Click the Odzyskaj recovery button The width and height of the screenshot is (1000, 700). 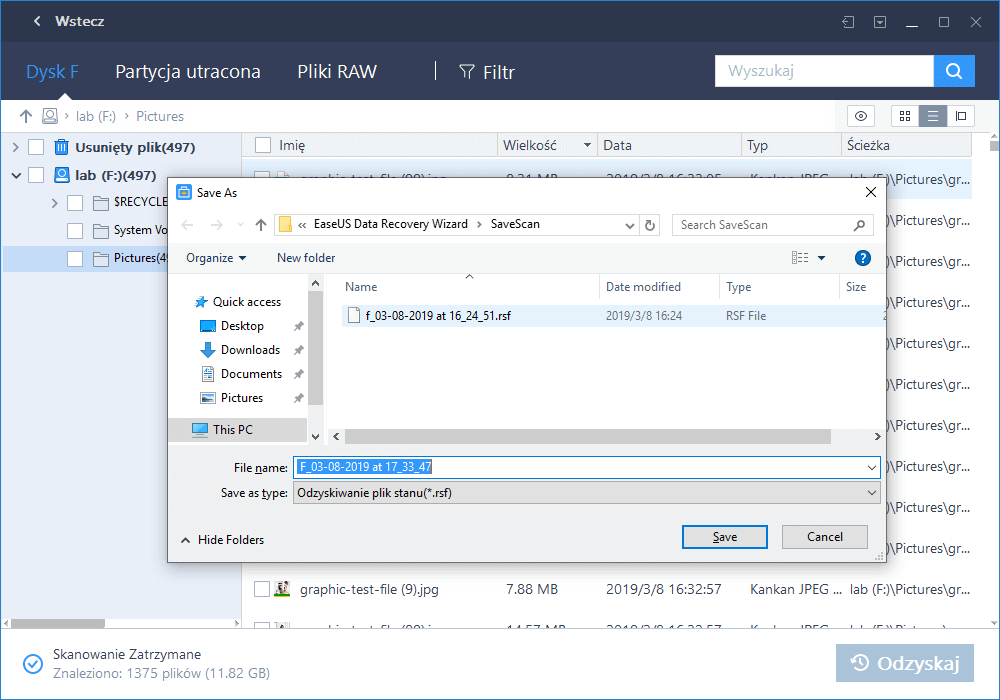click(x=904, y=663)
